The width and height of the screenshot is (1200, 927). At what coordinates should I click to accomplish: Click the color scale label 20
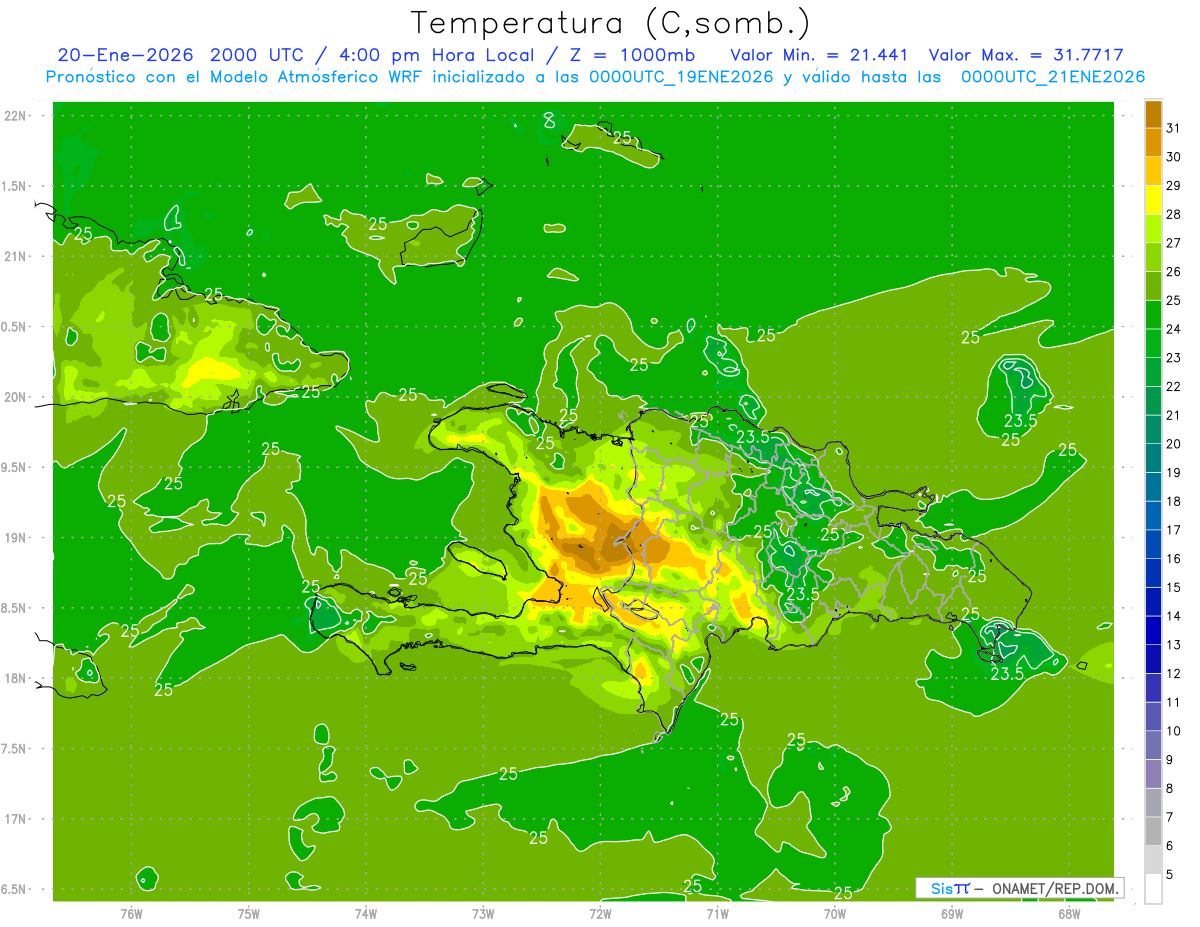[x=1174, y=444]
